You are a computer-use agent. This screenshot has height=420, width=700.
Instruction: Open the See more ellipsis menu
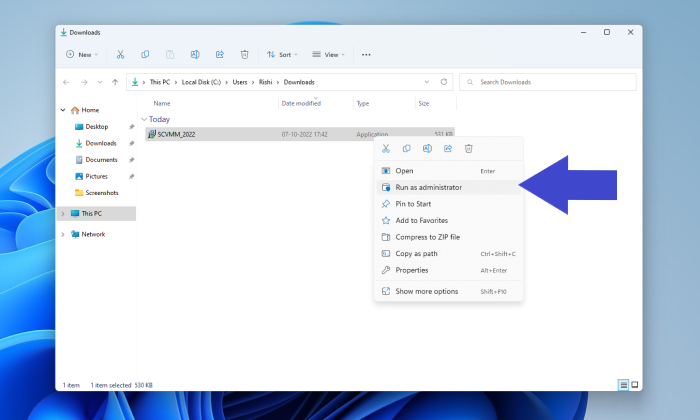pos(366,54)
